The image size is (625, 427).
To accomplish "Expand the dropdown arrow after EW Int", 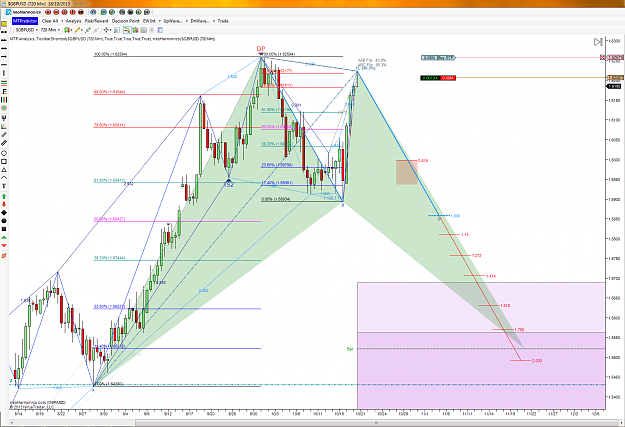I will point(159,21).
